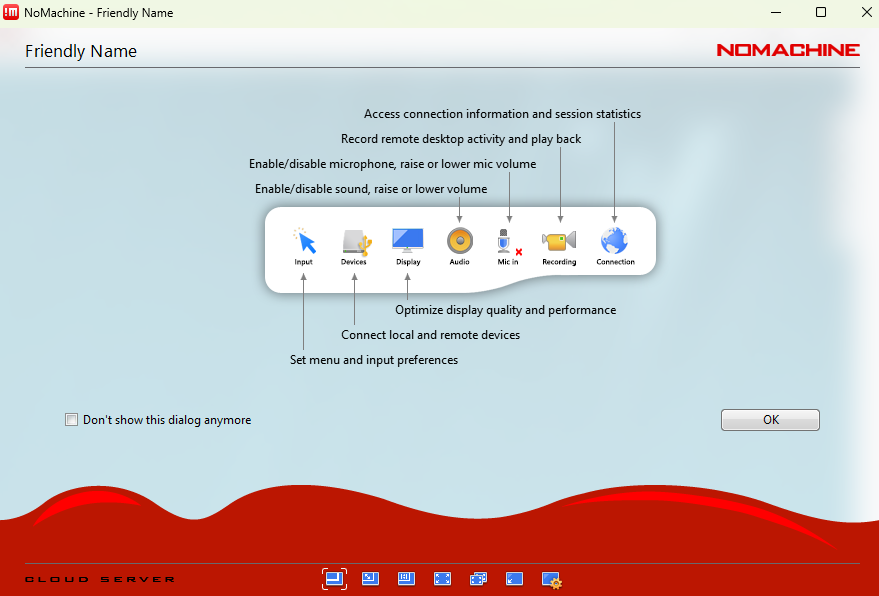Open the Devices USB drive icon
The image size is (879, 596).
pyautogui.click(x=354, y=241)
